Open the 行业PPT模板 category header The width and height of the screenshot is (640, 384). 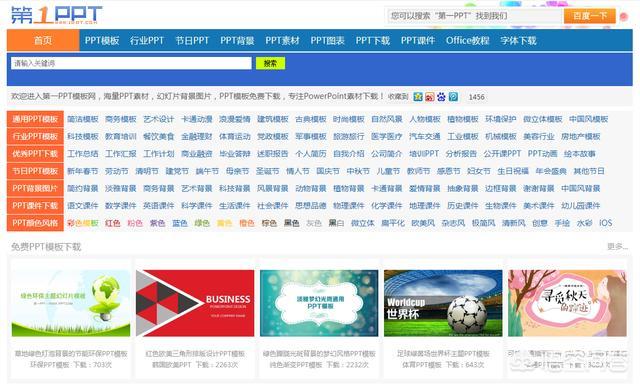[35, 136]
